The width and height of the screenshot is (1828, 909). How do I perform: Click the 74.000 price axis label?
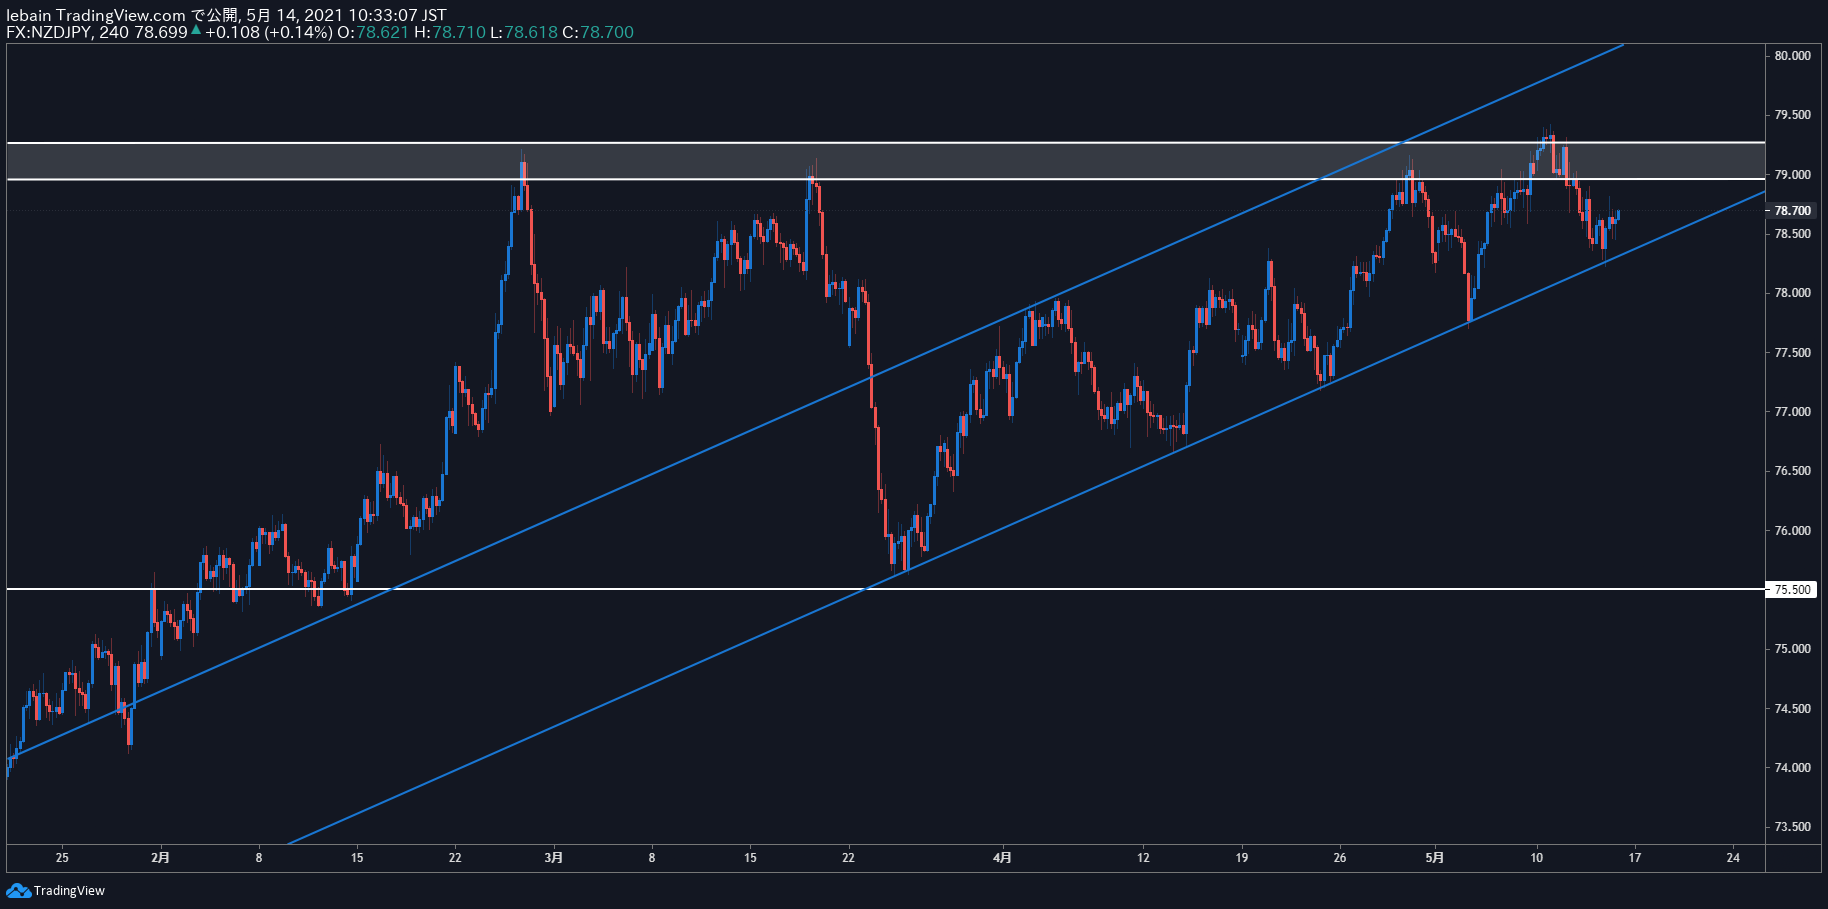(x=1792, y=768)
